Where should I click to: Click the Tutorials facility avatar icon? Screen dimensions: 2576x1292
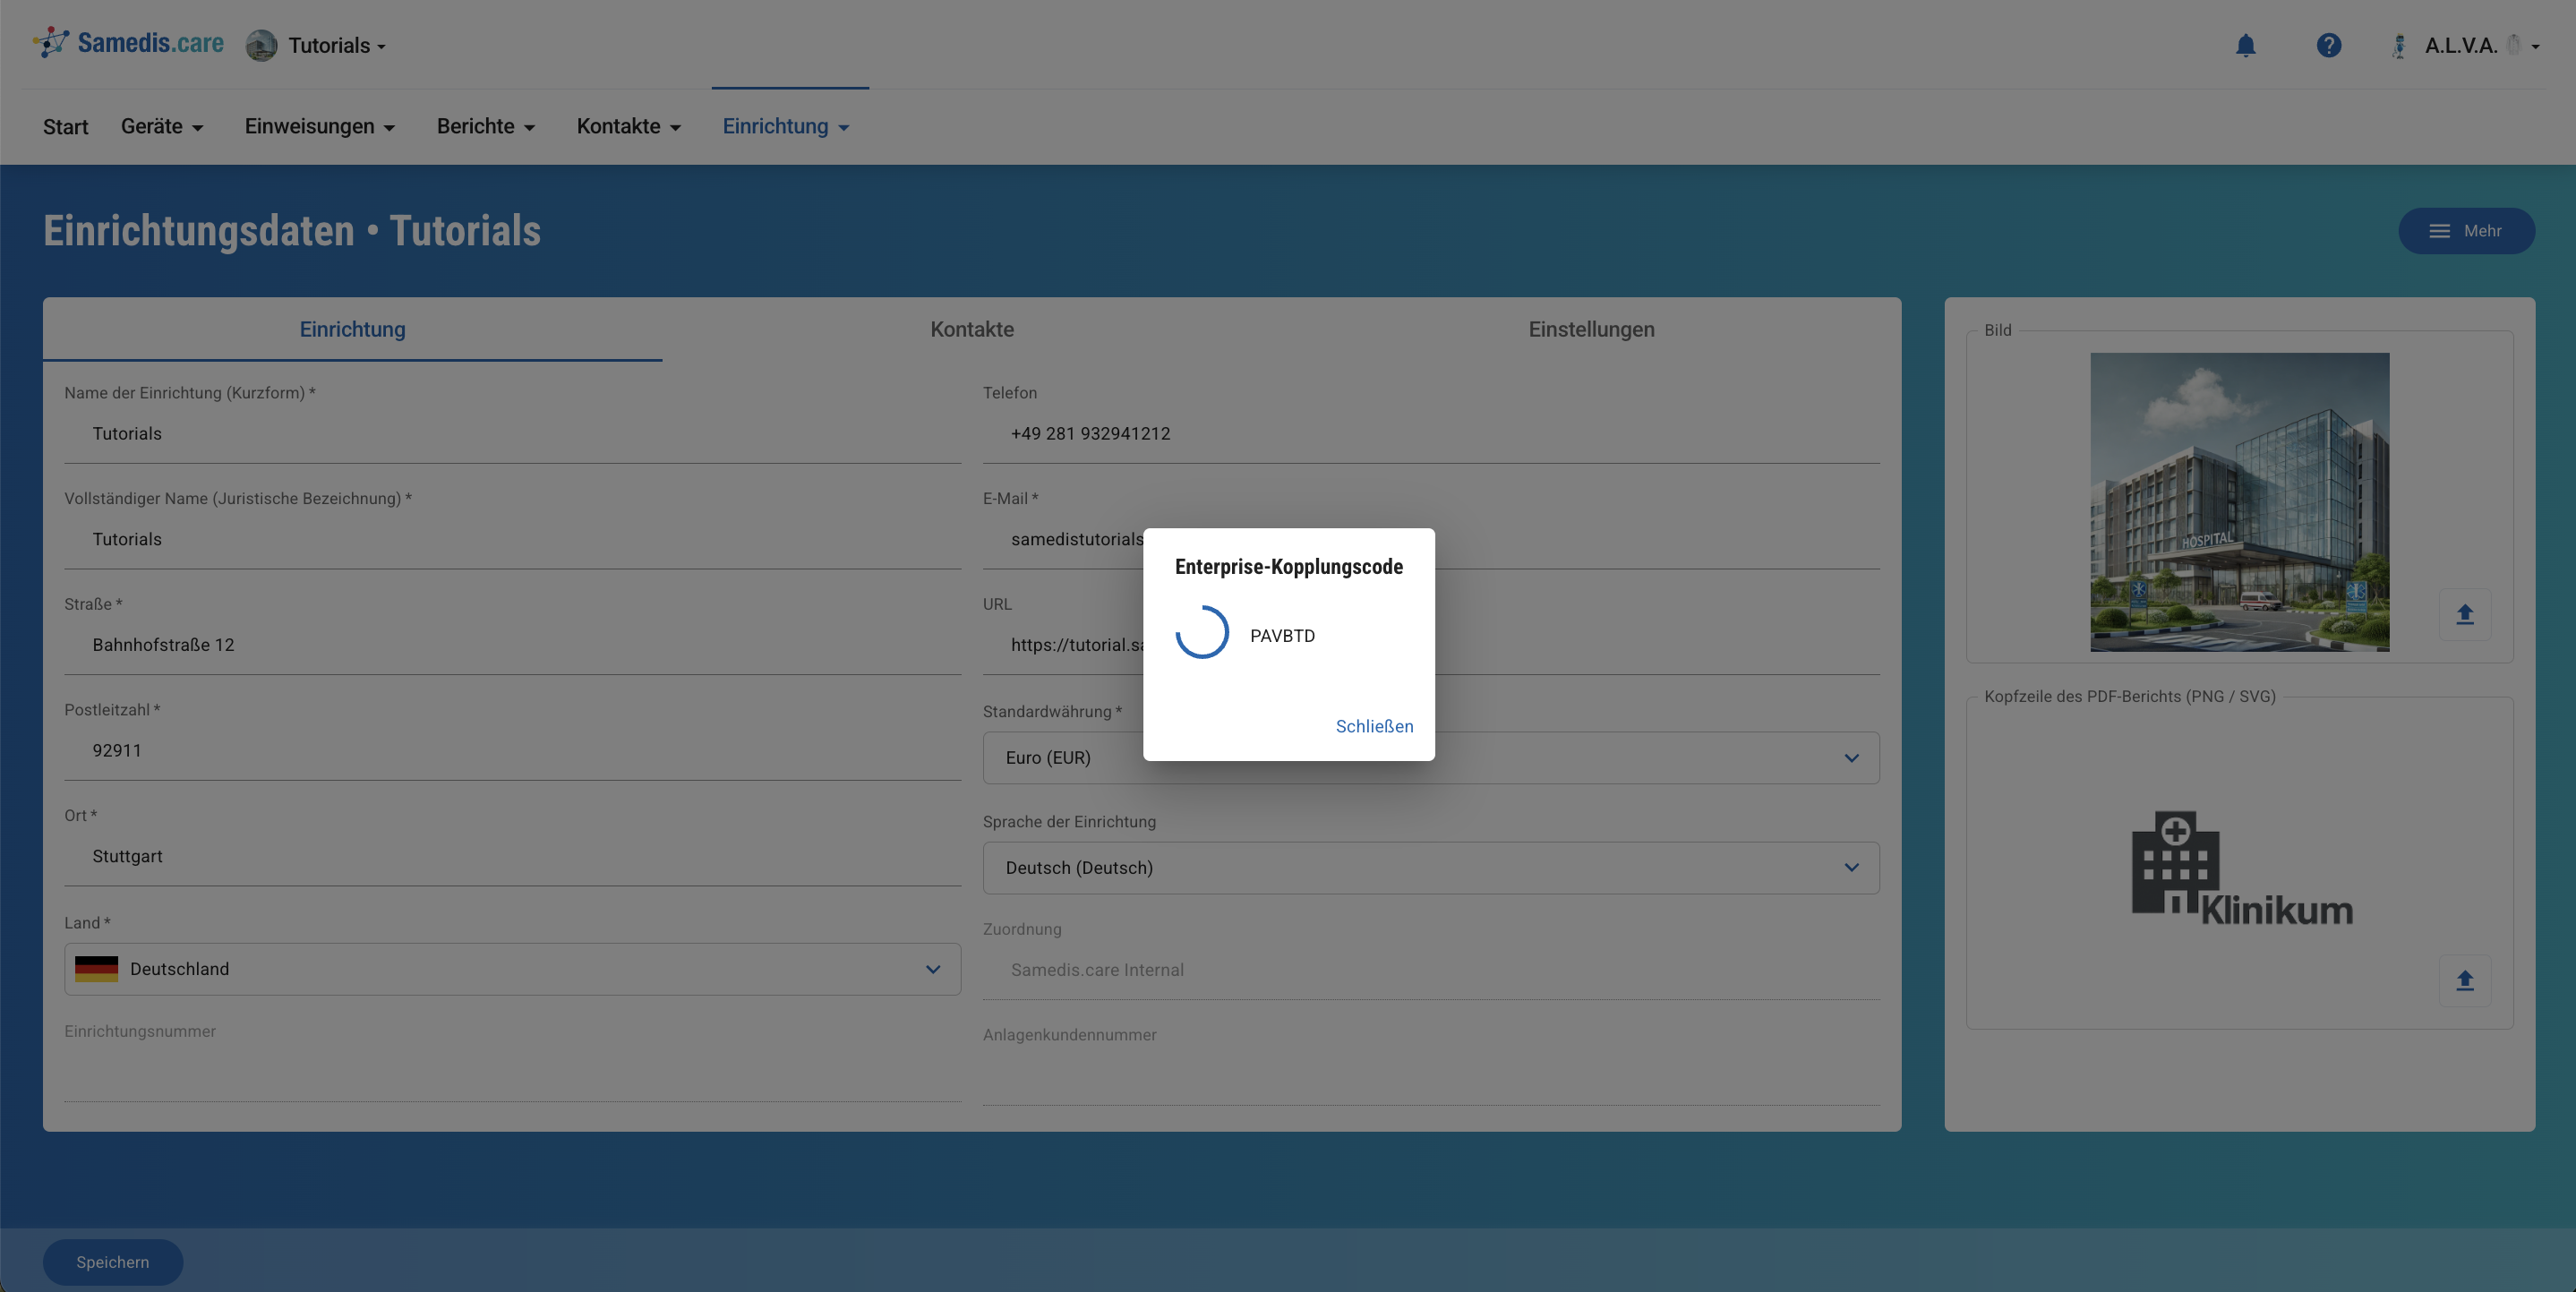(262, 46)
